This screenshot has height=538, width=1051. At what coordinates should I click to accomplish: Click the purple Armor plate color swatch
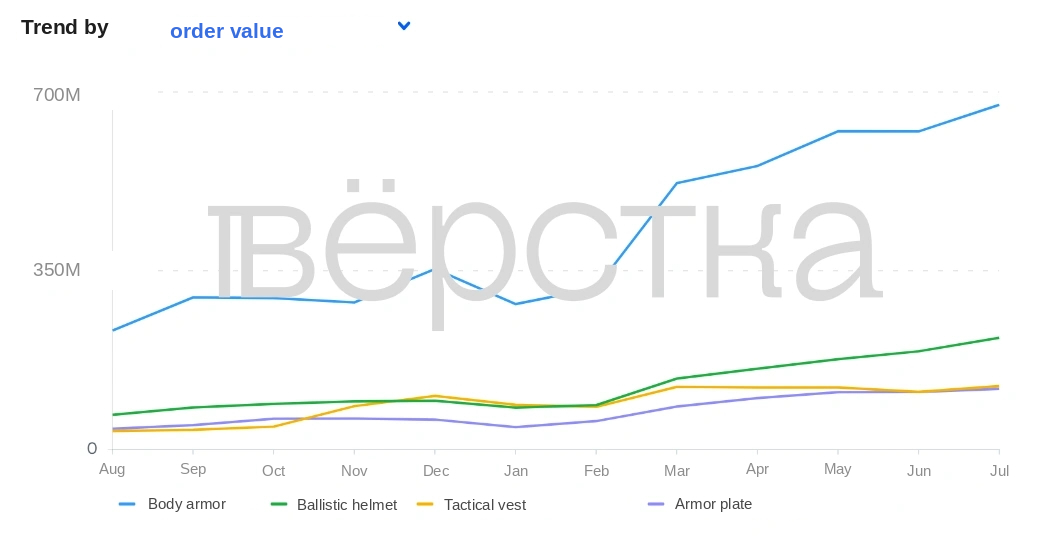tap(656, 504)
